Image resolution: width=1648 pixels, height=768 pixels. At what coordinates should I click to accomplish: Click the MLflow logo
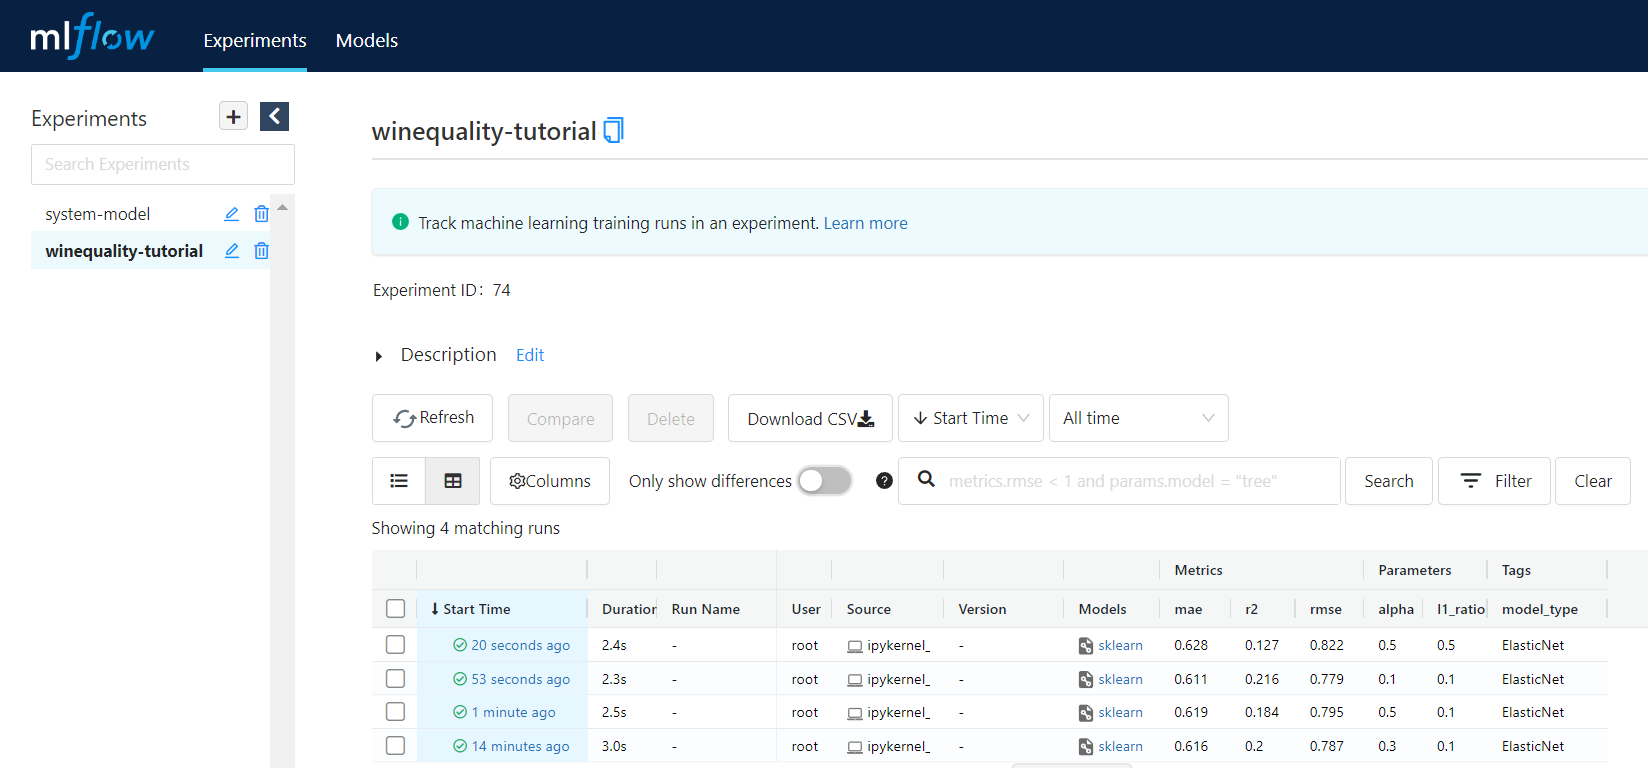pyautogui.click(x=92, y=36)
